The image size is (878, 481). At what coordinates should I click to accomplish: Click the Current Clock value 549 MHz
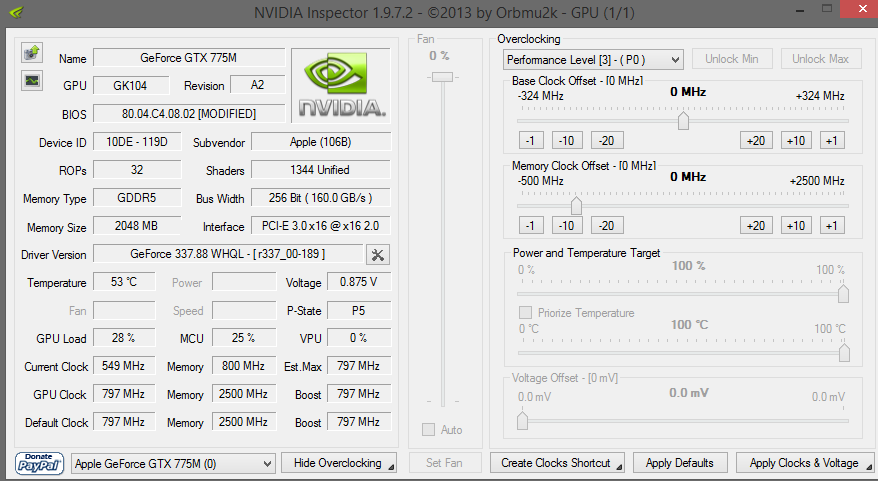click(x=124, y=366)
